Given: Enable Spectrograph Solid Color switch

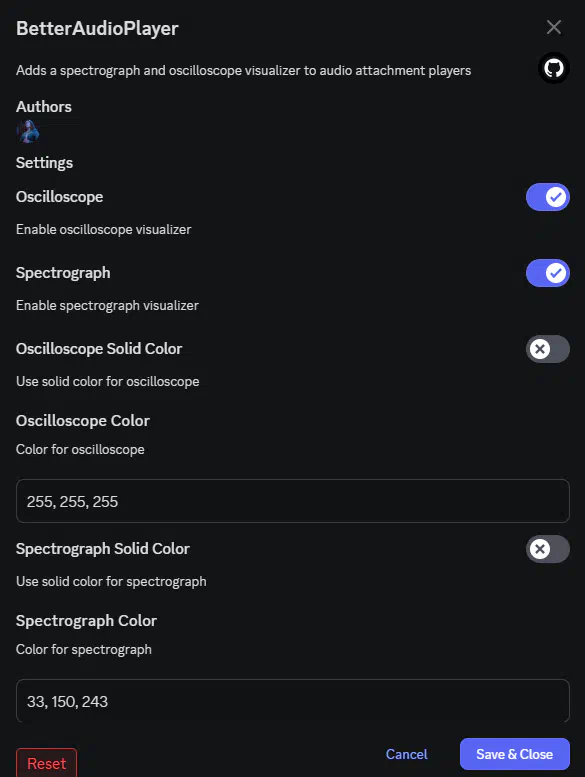Looking at the screenshot, I should pyautogui.click(x=548, y=549).
